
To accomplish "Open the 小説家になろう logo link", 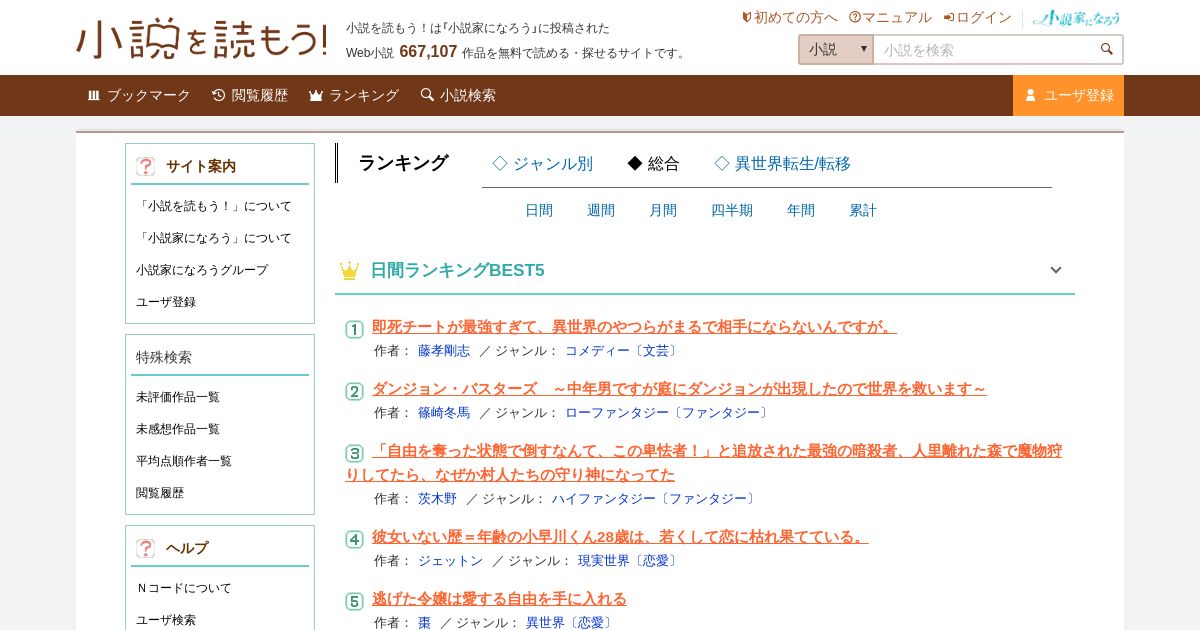I will (1076, 18).
